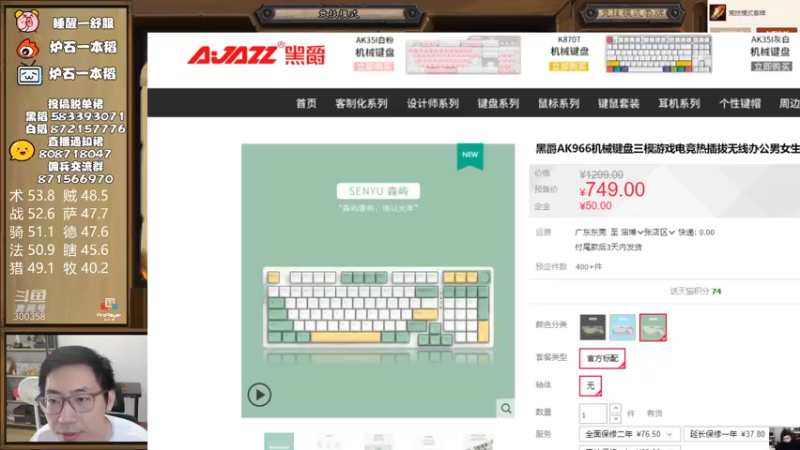Open the 鼠标系列 menu item

pos(559,104)
